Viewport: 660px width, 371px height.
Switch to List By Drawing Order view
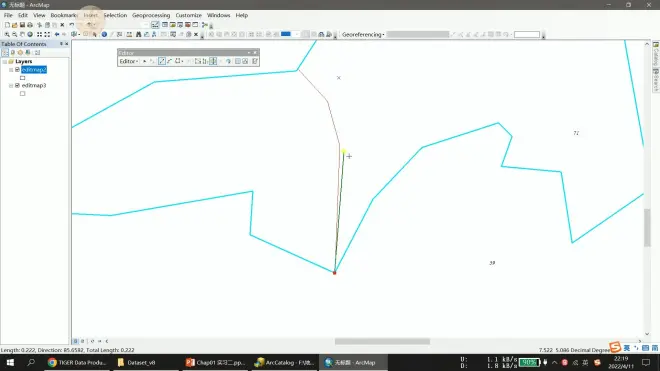[5, 53]
